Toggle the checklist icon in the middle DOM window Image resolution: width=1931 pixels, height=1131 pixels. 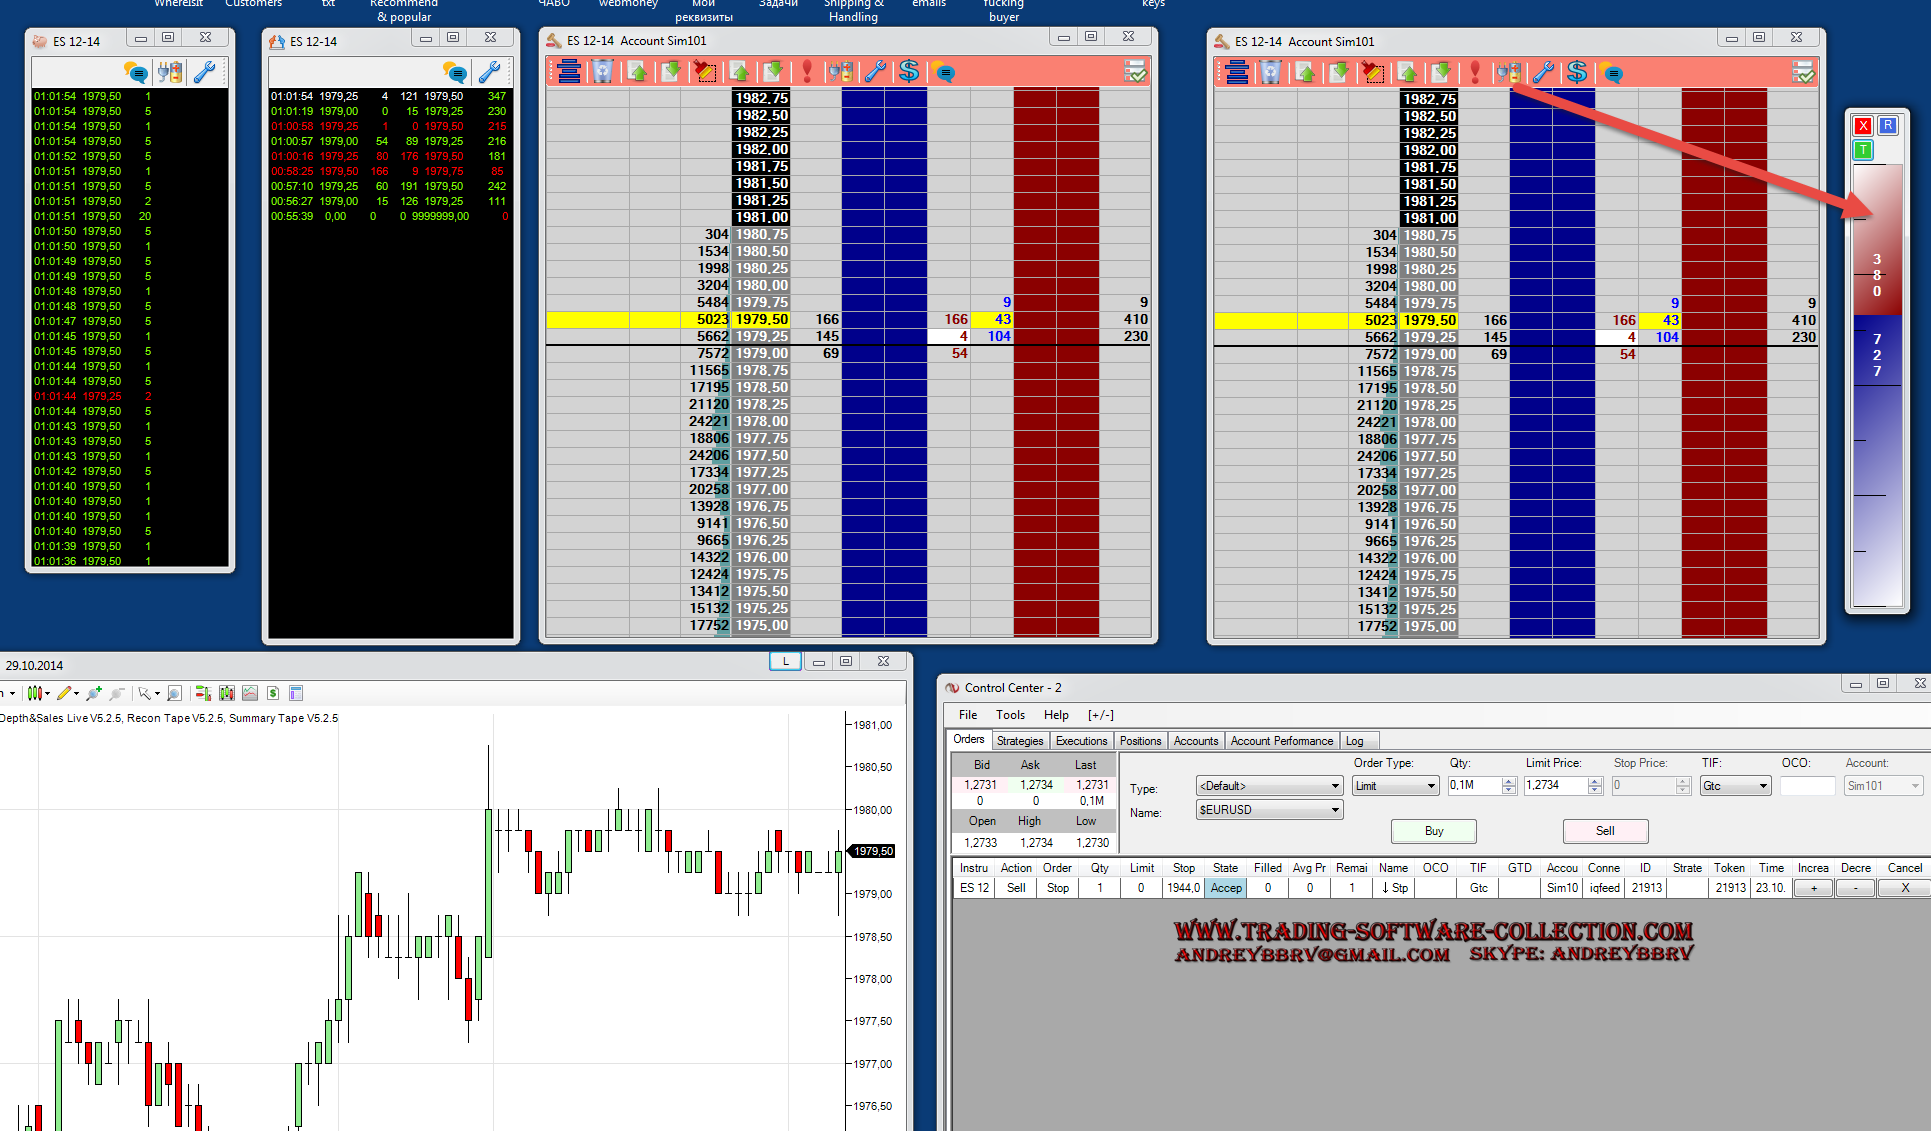pyautogui.click(x=1135, y=72)
